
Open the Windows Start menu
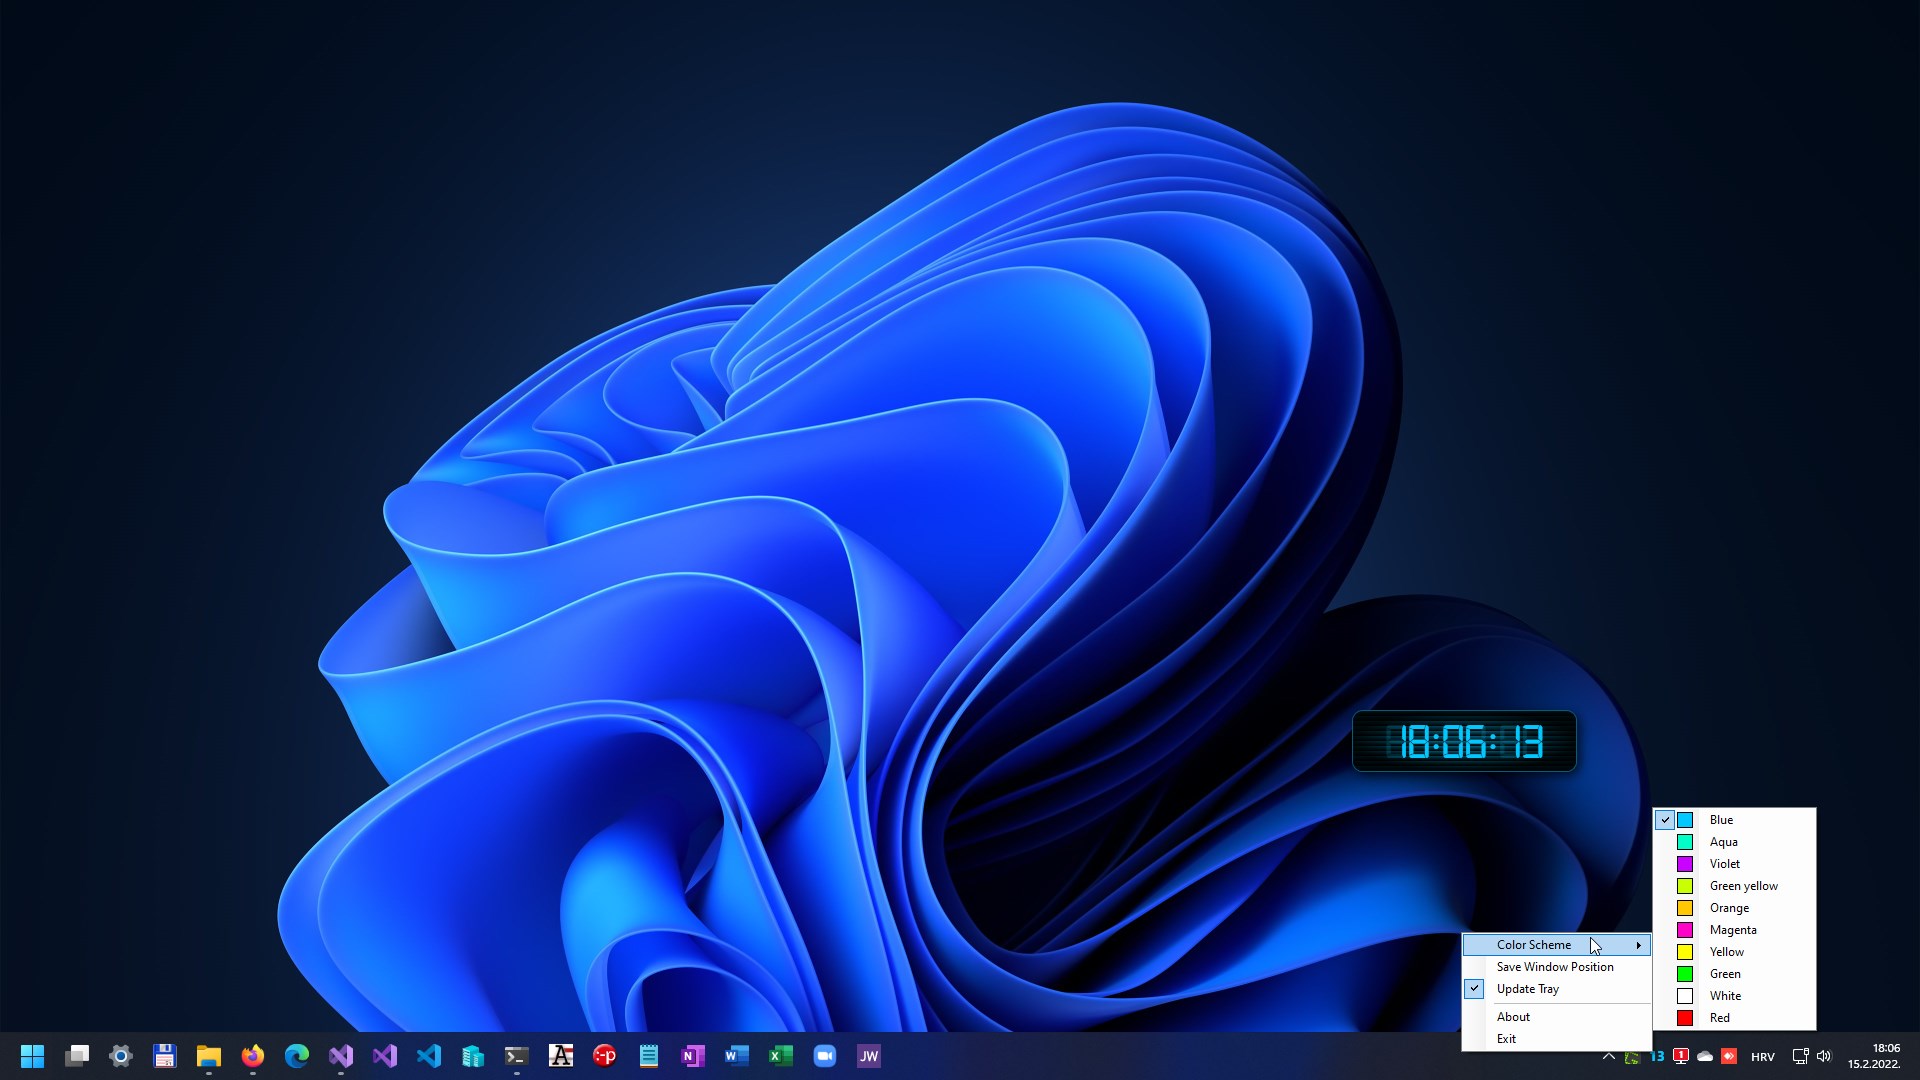pos(33,1056)
